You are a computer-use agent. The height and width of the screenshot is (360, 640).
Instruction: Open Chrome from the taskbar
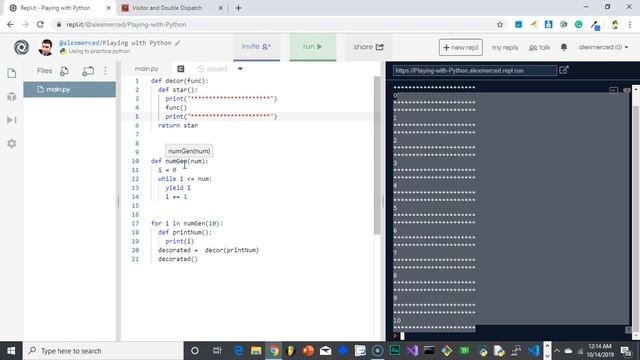tap(274, 351)
